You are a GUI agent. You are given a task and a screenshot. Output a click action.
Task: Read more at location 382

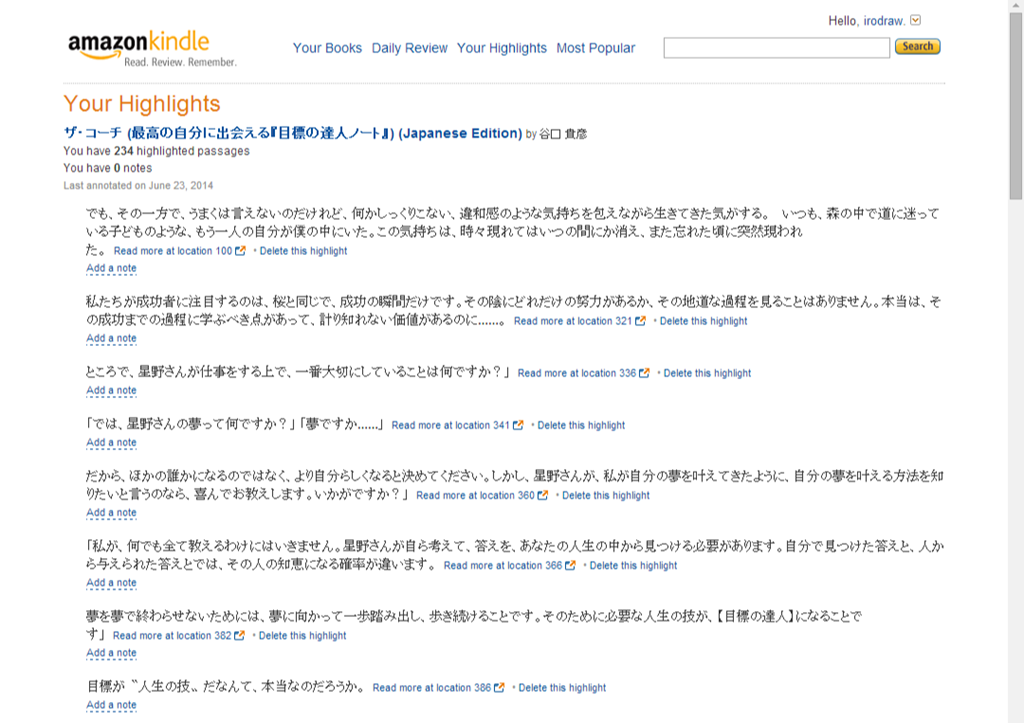pos(172,635)
